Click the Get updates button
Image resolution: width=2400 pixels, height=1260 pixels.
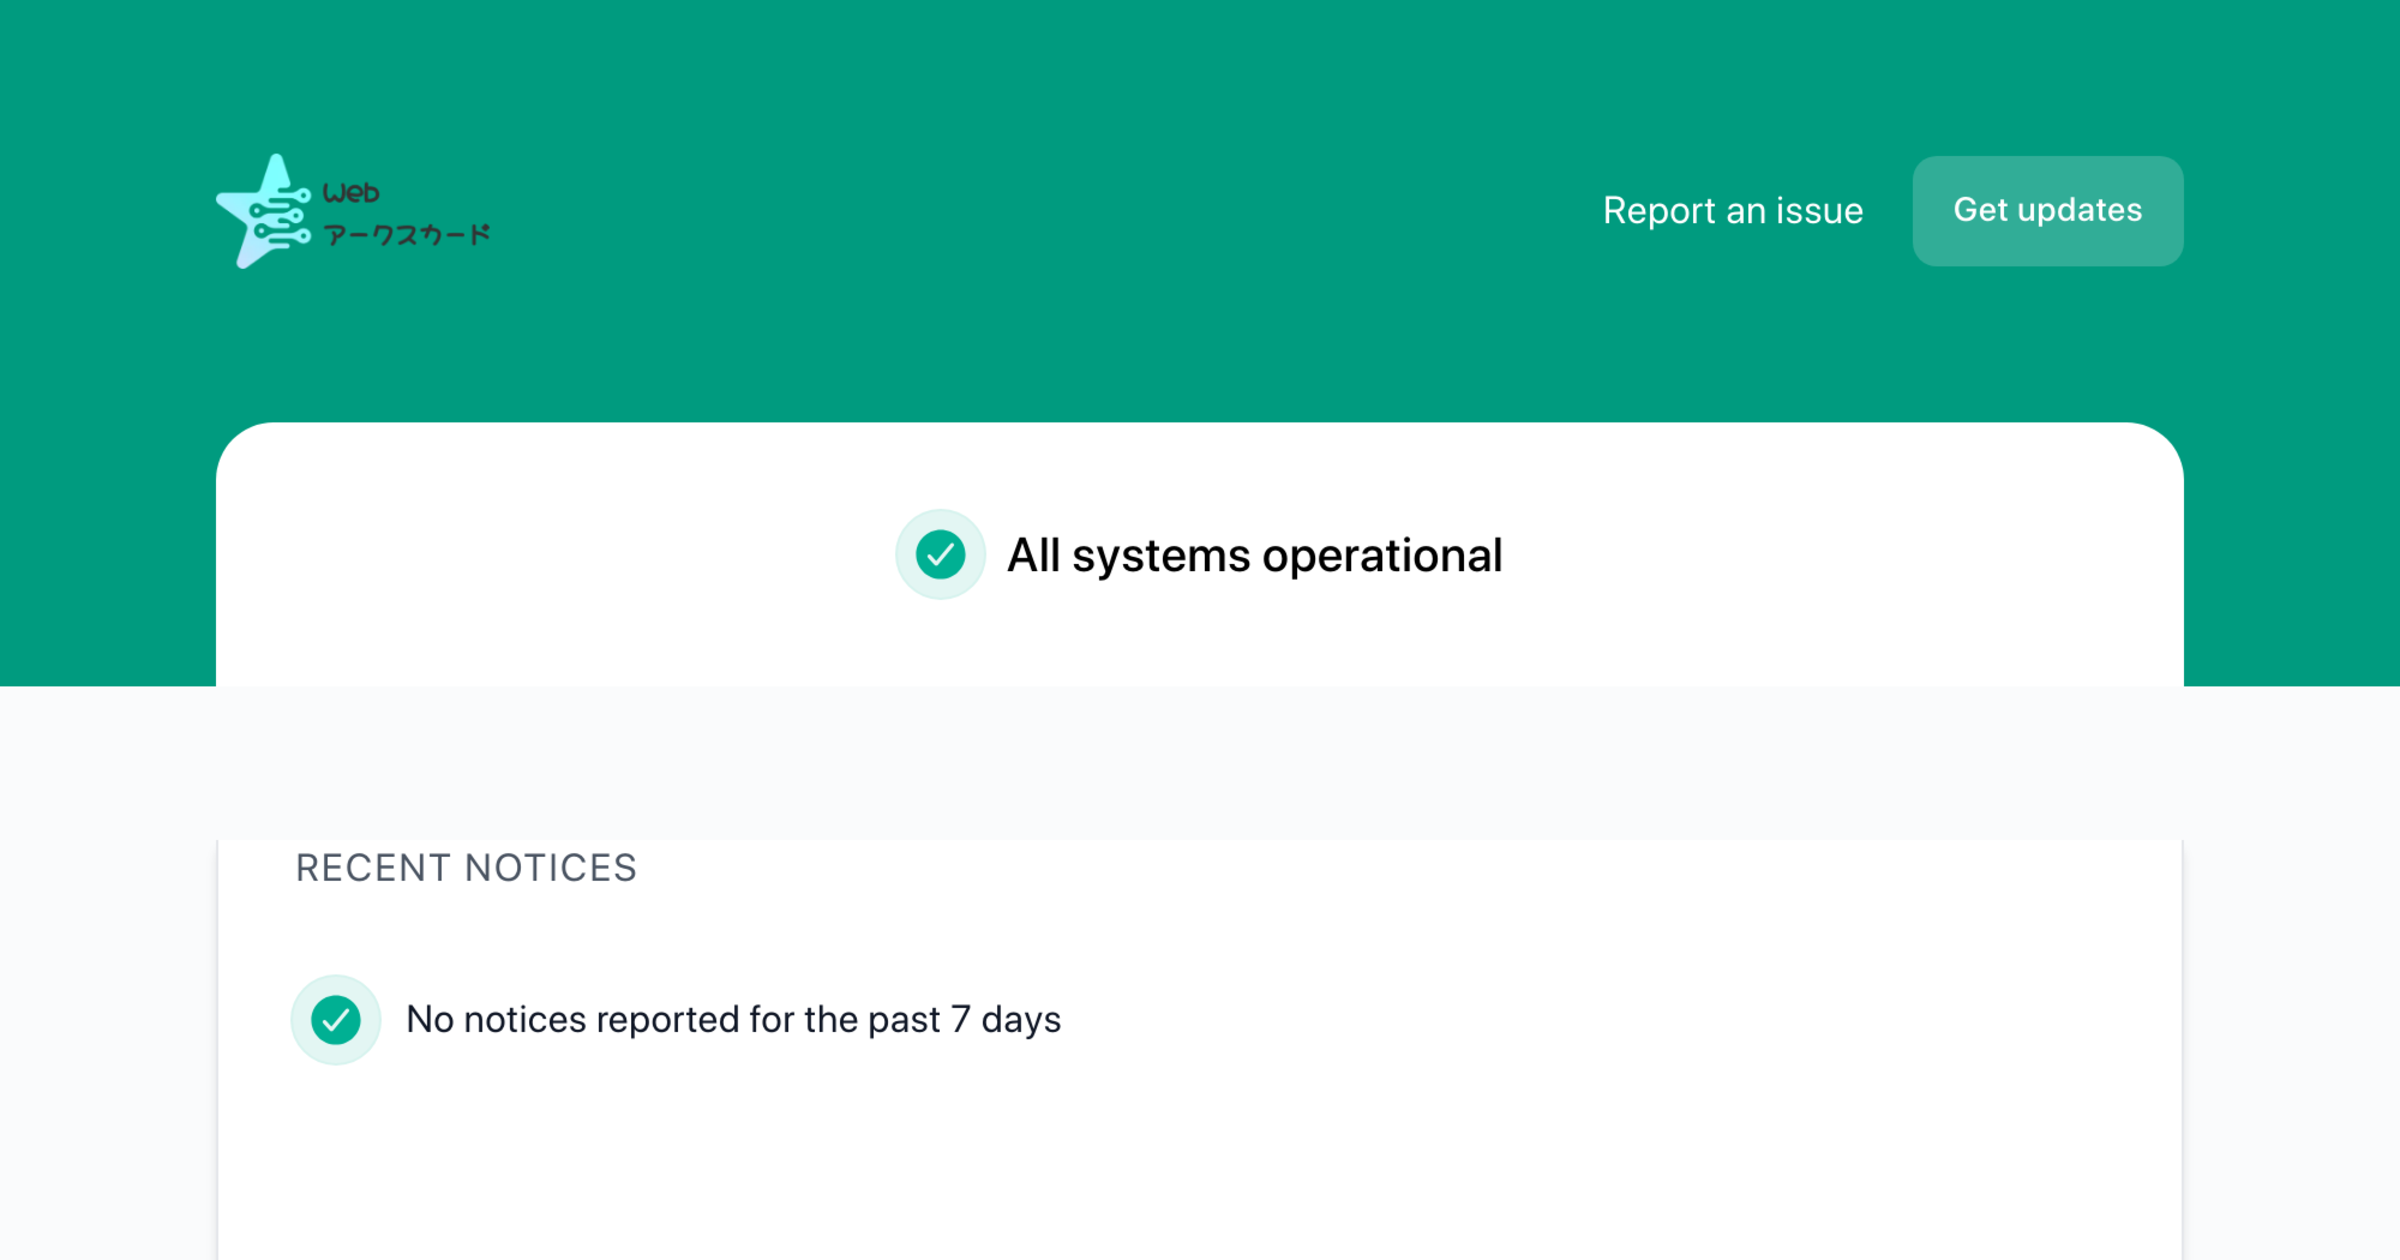tap(2048, 211)
